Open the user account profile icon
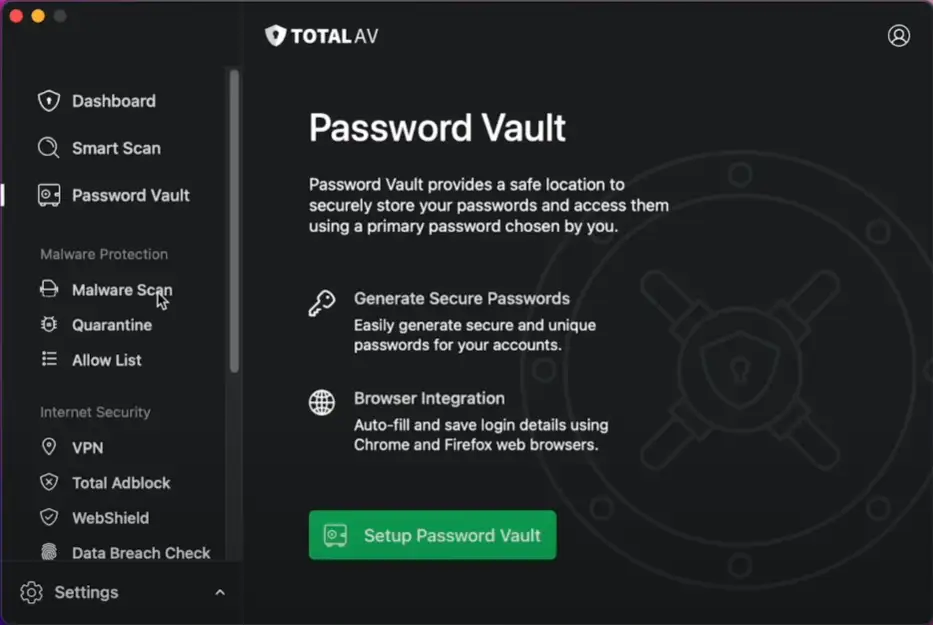Screen dimensions: 933x625 899,36
